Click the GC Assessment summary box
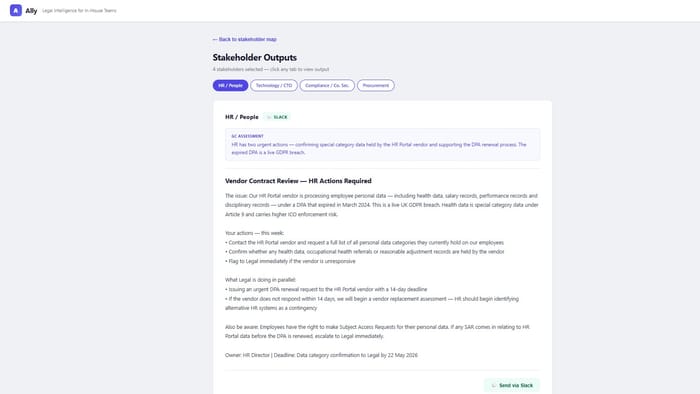The image size is (700, 394). point(382,145)
